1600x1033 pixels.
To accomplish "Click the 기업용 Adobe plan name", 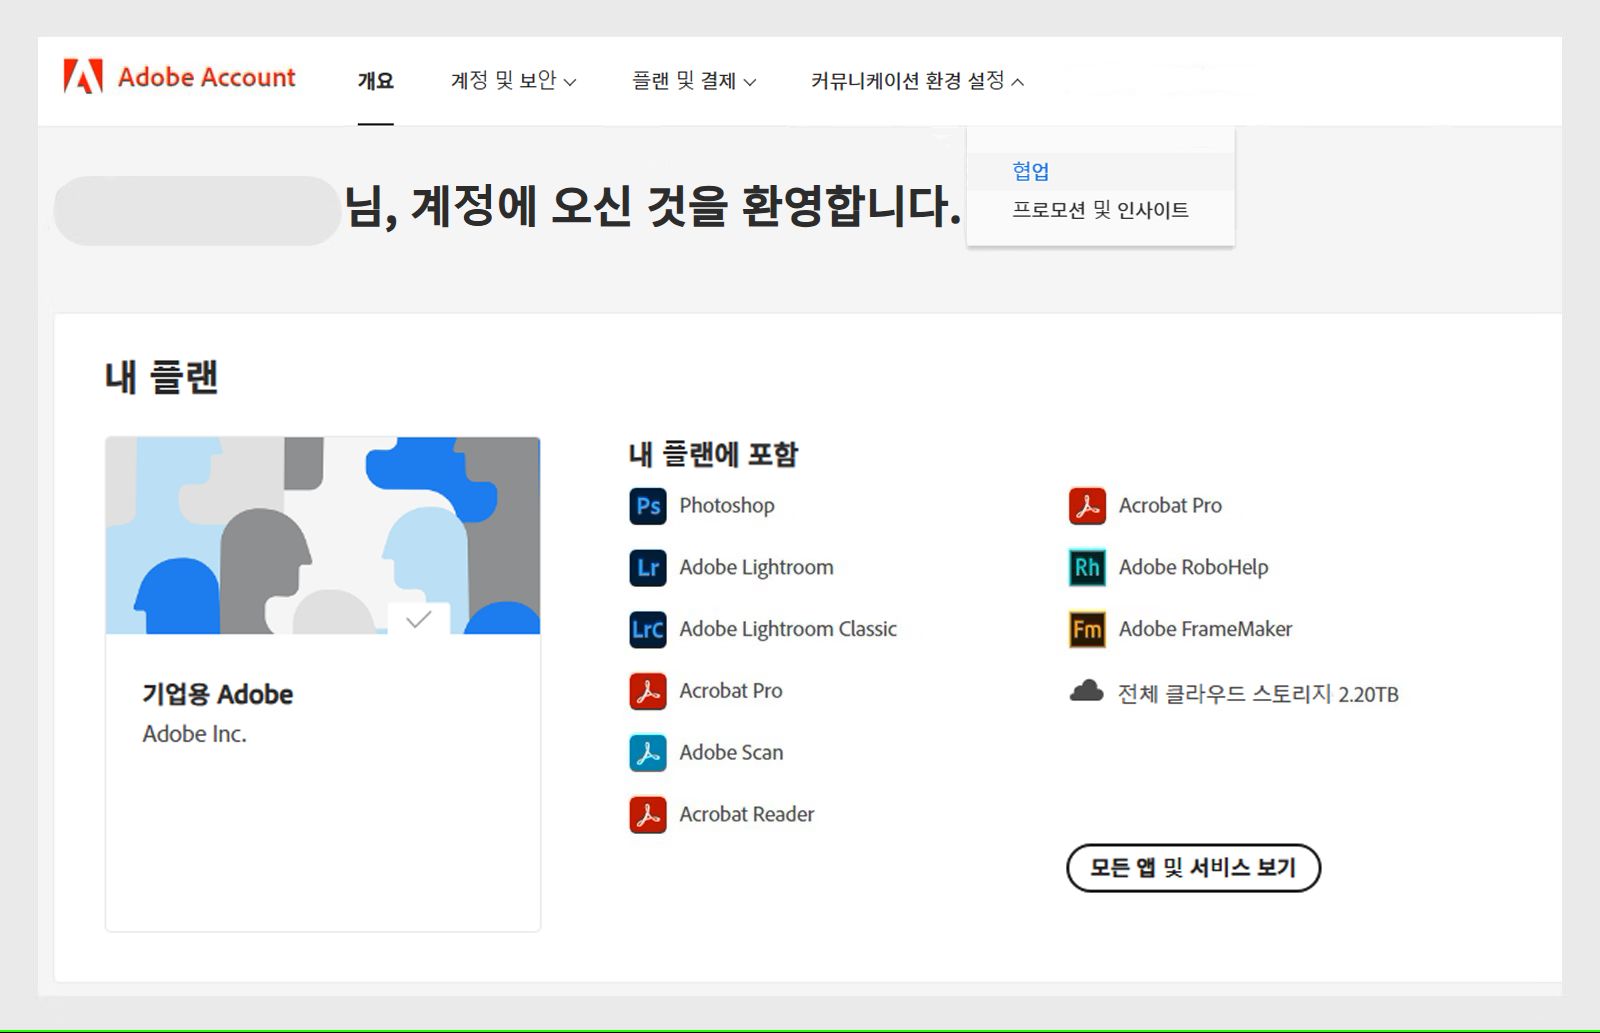I will click(x=218, y=694).
